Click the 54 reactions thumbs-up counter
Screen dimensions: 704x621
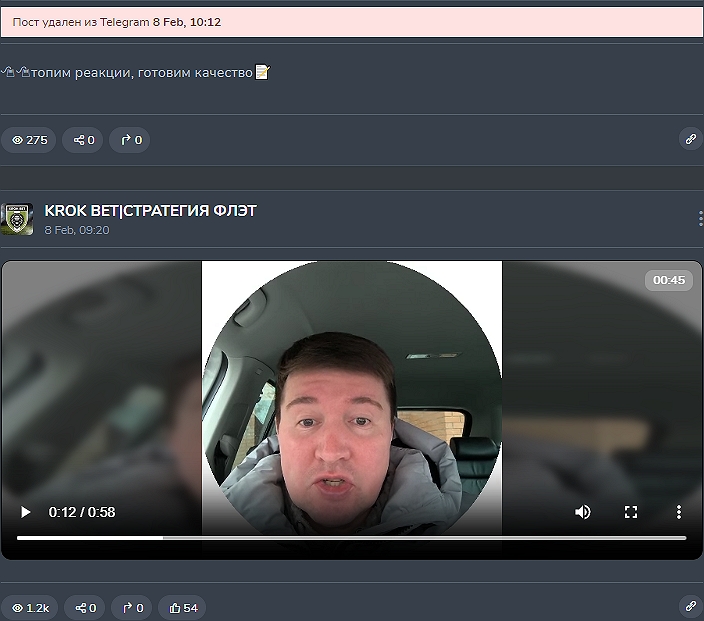(183, 607)
